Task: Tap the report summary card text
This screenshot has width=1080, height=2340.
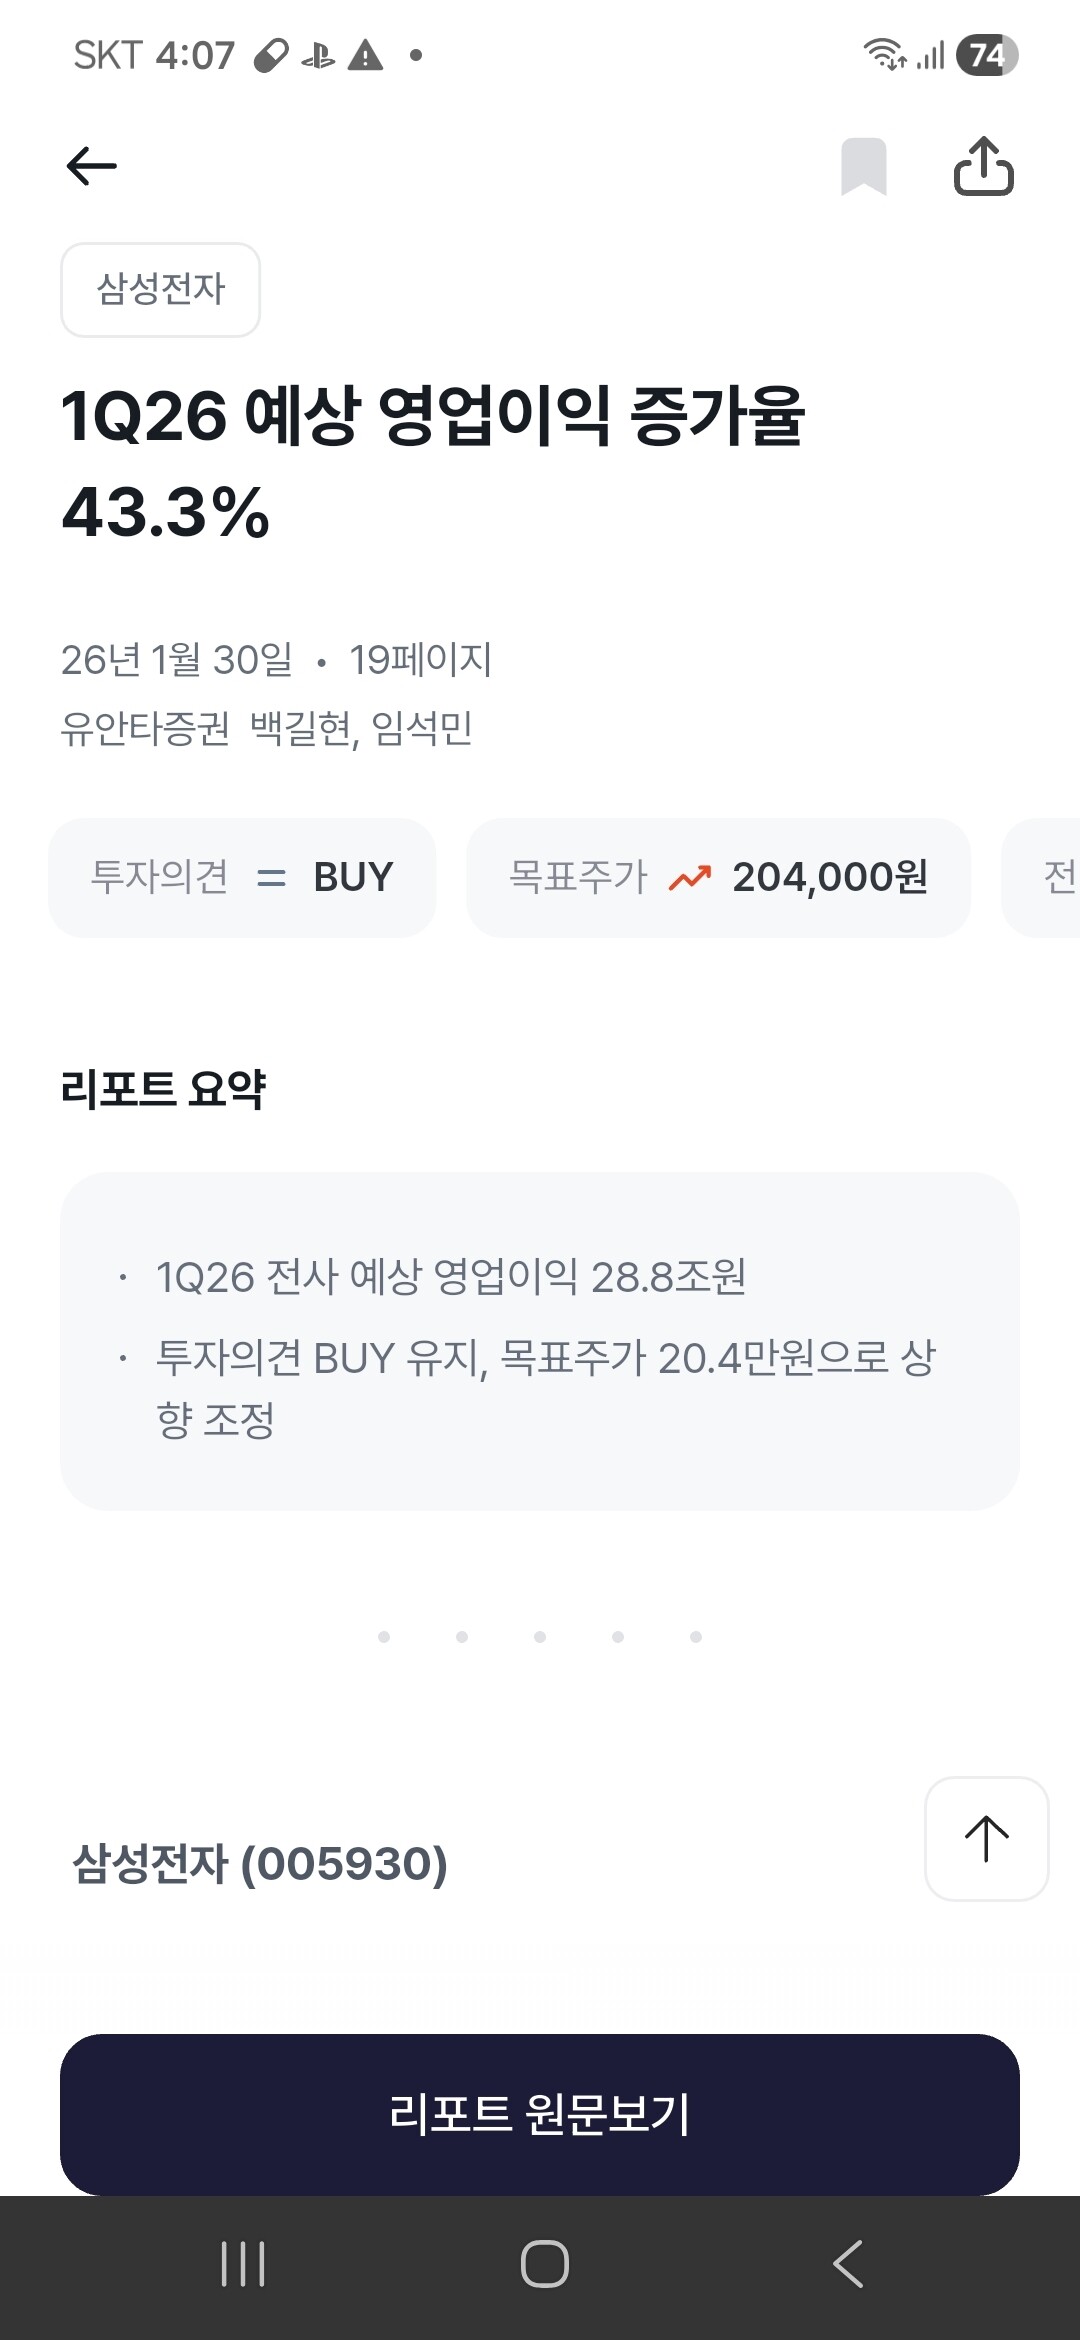Action: (540, 1340)
